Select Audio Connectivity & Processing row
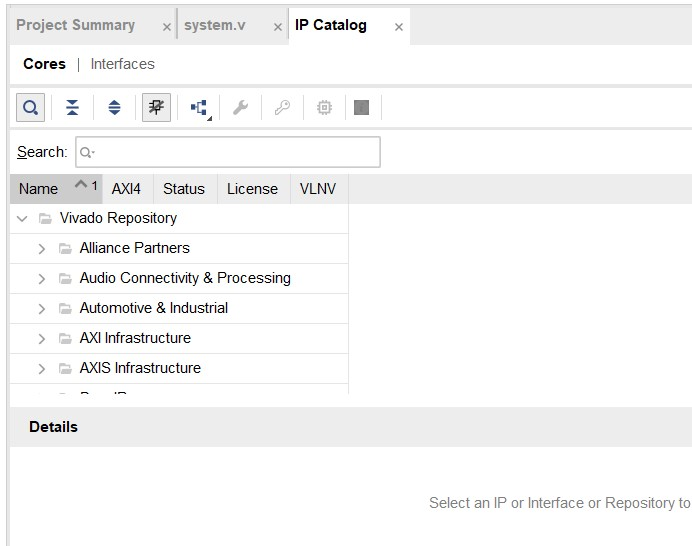The width and height of the screenshot is (692, 546). click(x=179, y=279)
